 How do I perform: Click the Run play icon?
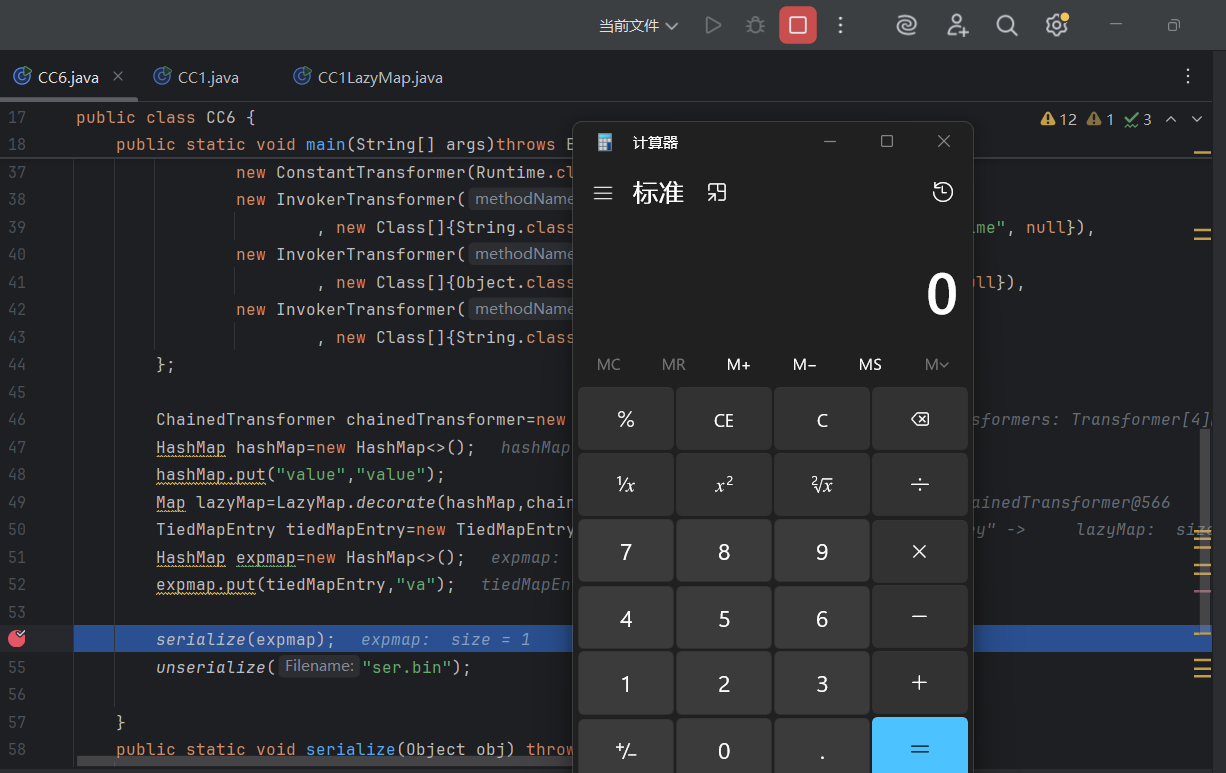[x=713, y=25]
